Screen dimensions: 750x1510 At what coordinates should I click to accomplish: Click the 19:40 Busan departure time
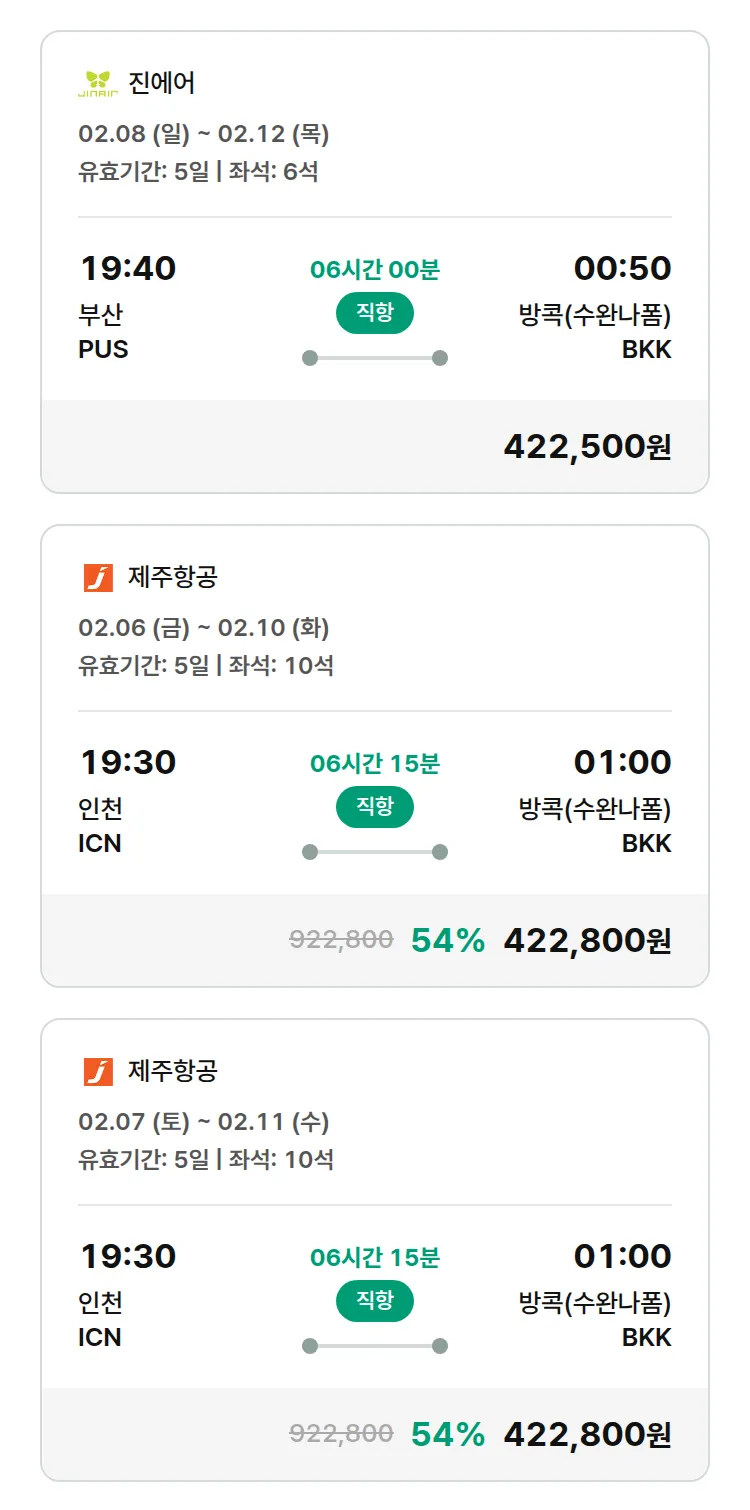(127, 268)
